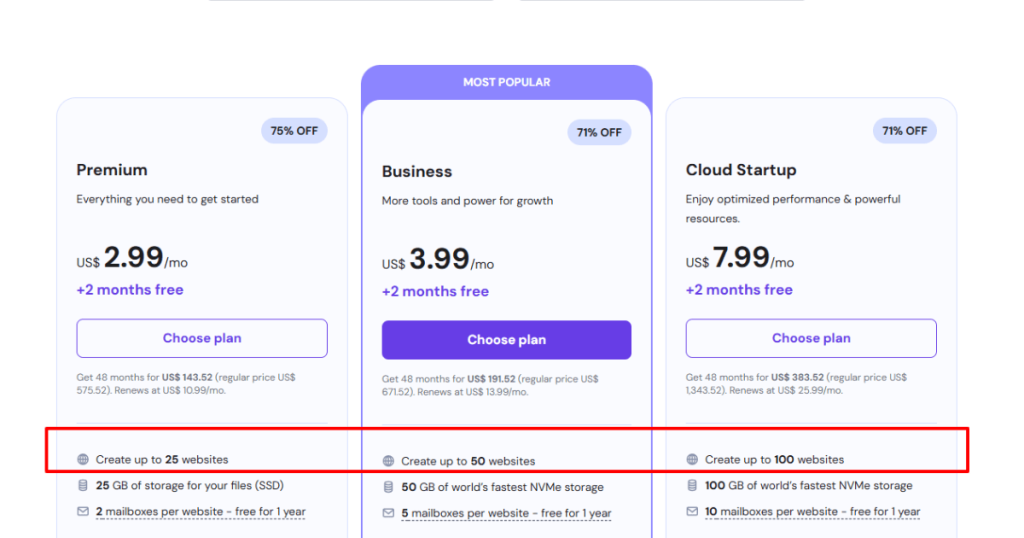Viewport: 1024px width, 538px height.
Task: Click the storage icon beside 25 GB storage
Action: 83,486
